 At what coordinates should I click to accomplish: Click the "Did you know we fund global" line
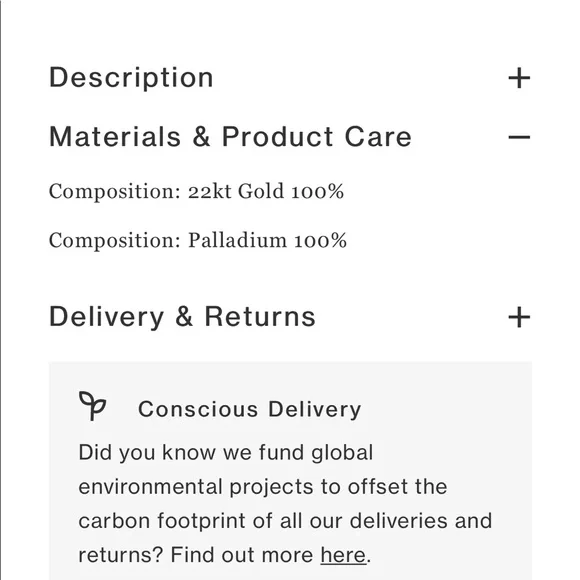coord(226,453)
